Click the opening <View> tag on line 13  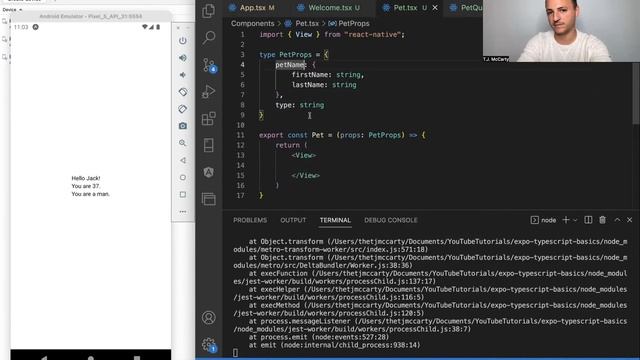point(304,155)
